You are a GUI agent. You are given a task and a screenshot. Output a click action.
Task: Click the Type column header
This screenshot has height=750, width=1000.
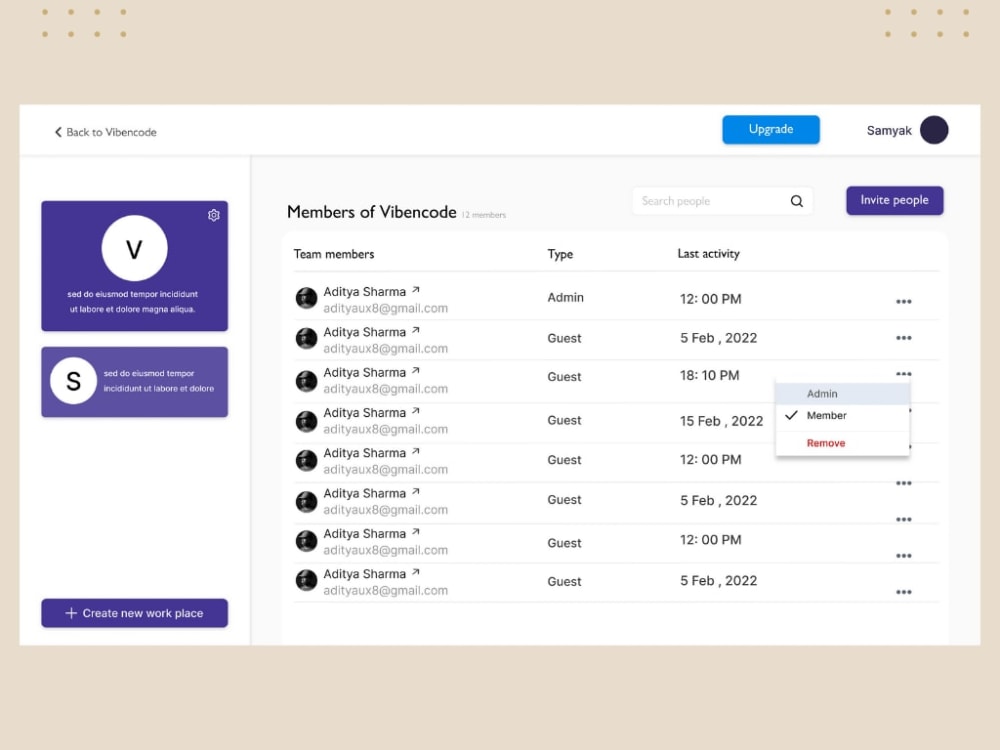pyautogui.click(x=560, y=254)
